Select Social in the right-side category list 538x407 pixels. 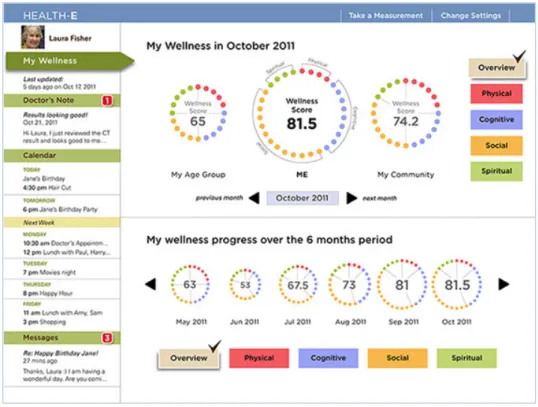tap(496, 146)
